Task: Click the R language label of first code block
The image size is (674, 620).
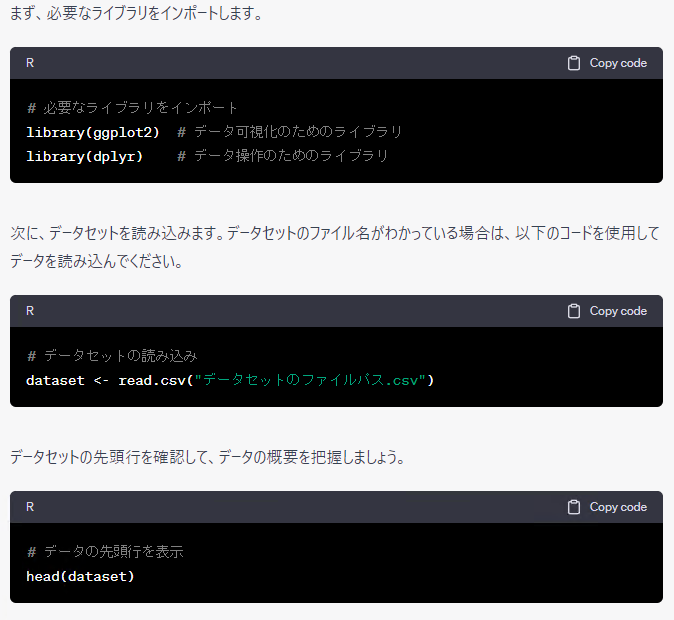Action: tap(30, 63)
